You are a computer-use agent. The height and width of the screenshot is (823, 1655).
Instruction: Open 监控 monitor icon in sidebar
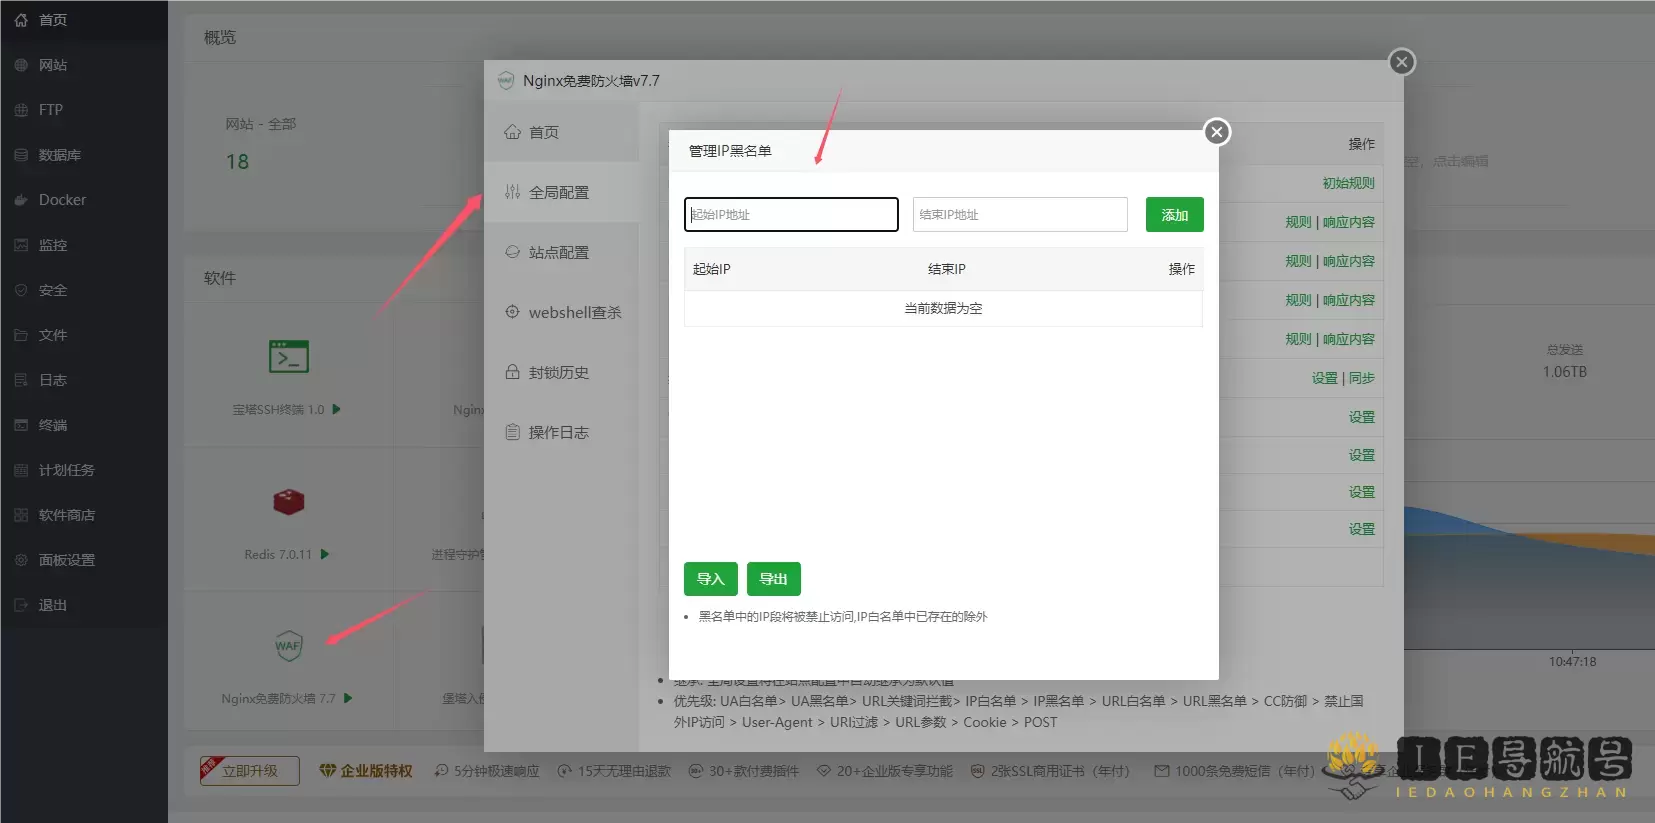pyautogui.click(x=21, y=245)
